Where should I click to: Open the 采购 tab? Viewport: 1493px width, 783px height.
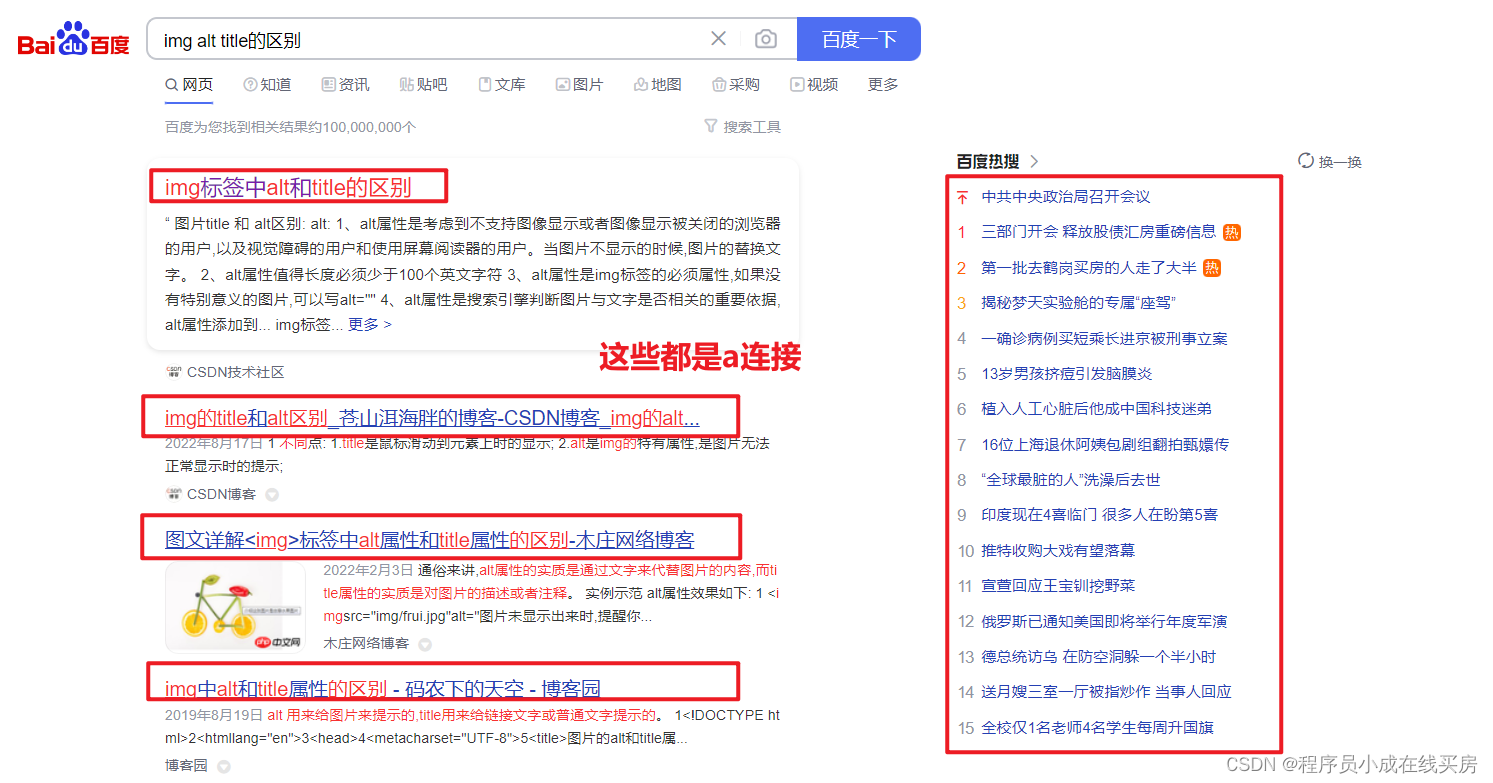pos(736,85)
